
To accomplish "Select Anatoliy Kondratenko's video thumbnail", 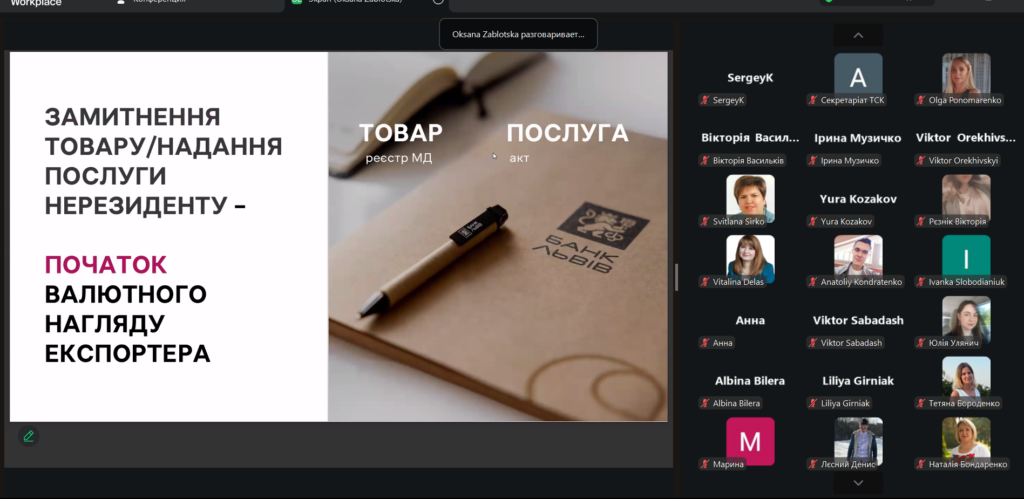I will [858, 256].
